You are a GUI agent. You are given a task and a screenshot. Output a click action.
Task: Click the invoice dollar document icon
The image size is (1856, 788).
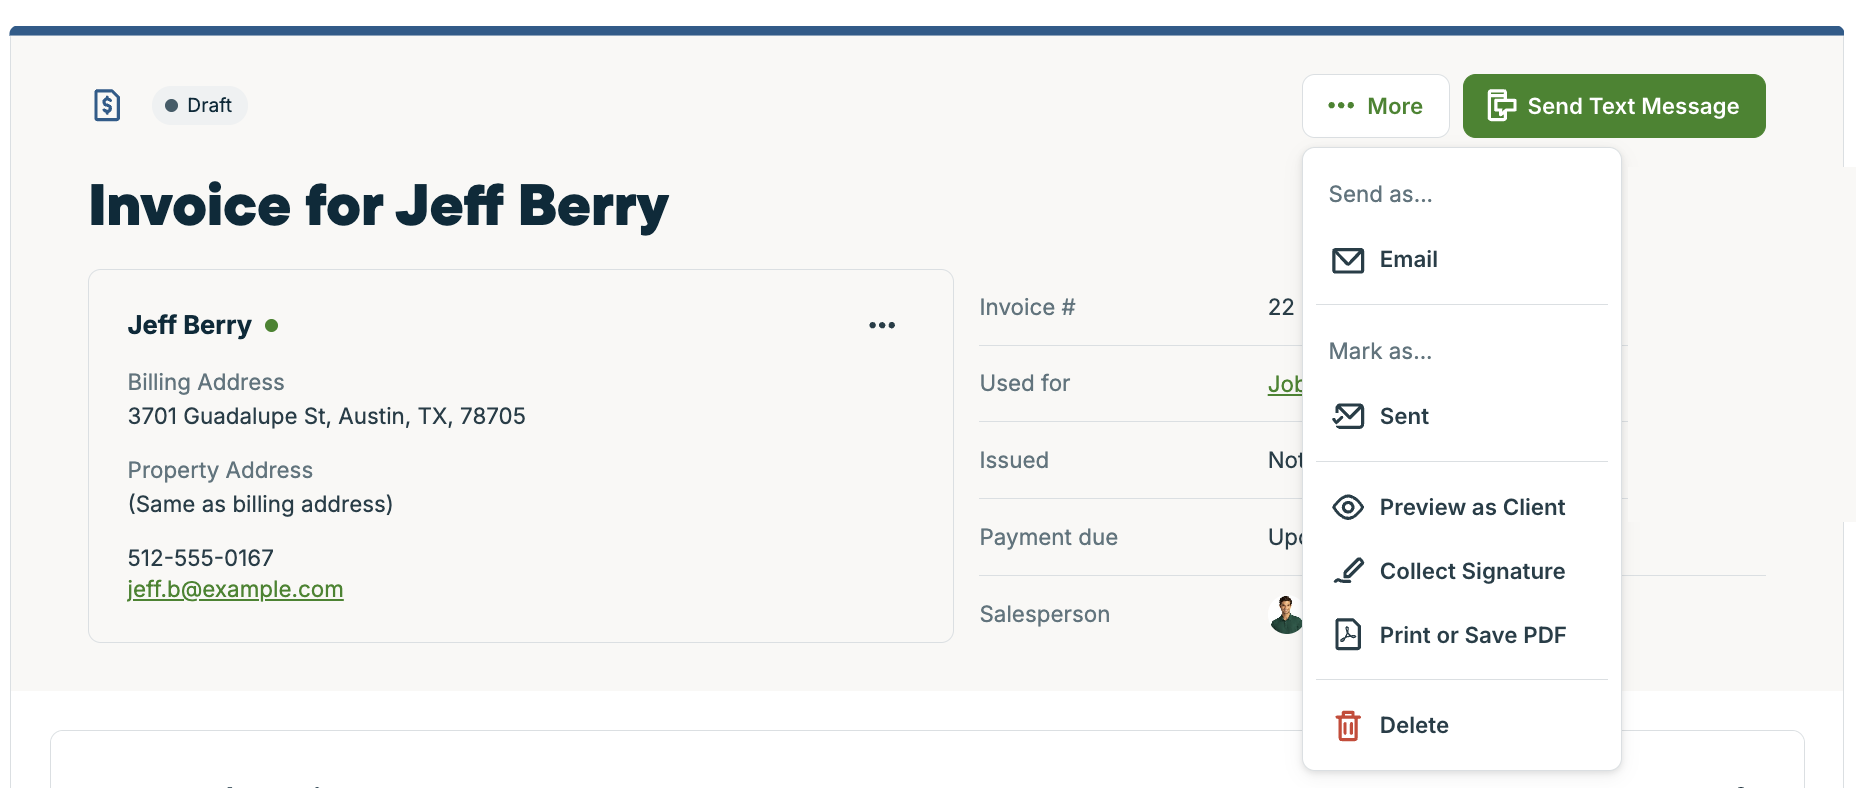click(107, 105)
